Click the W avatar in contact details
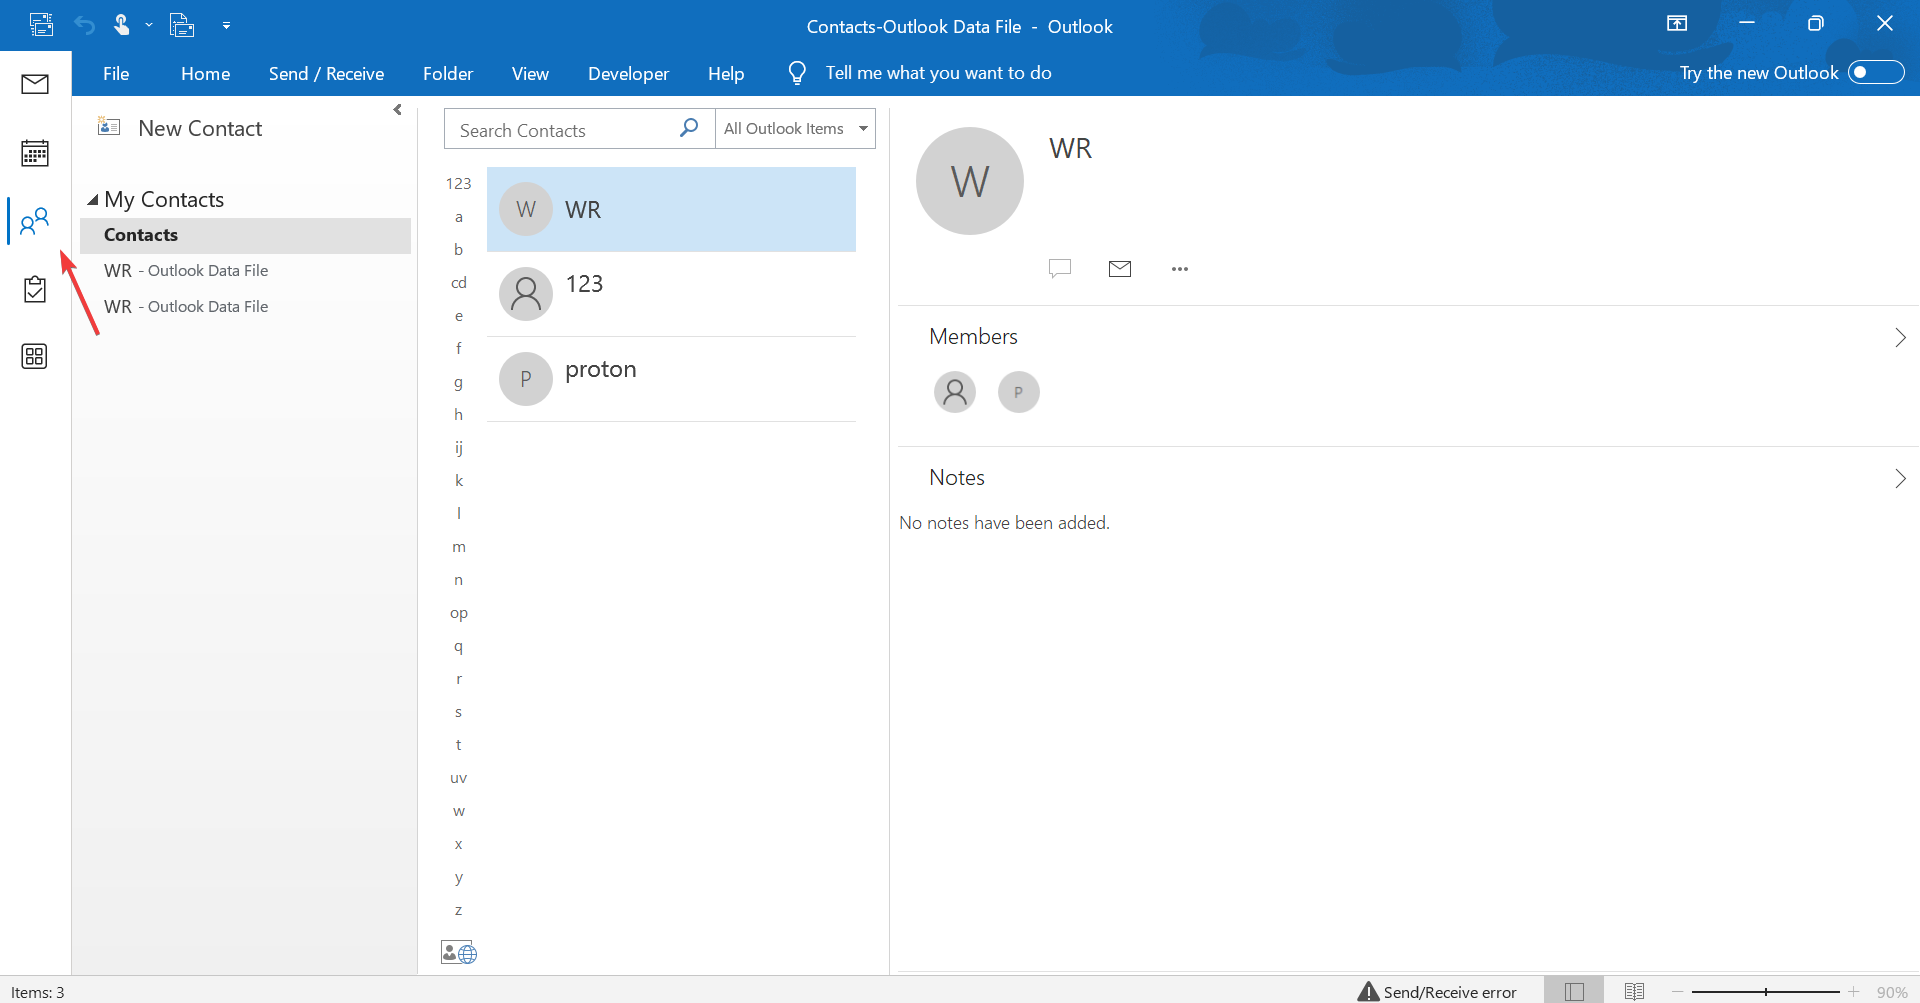Image resolution: width=1920 pixels, height=1003 pixels. tap(970, 181)
